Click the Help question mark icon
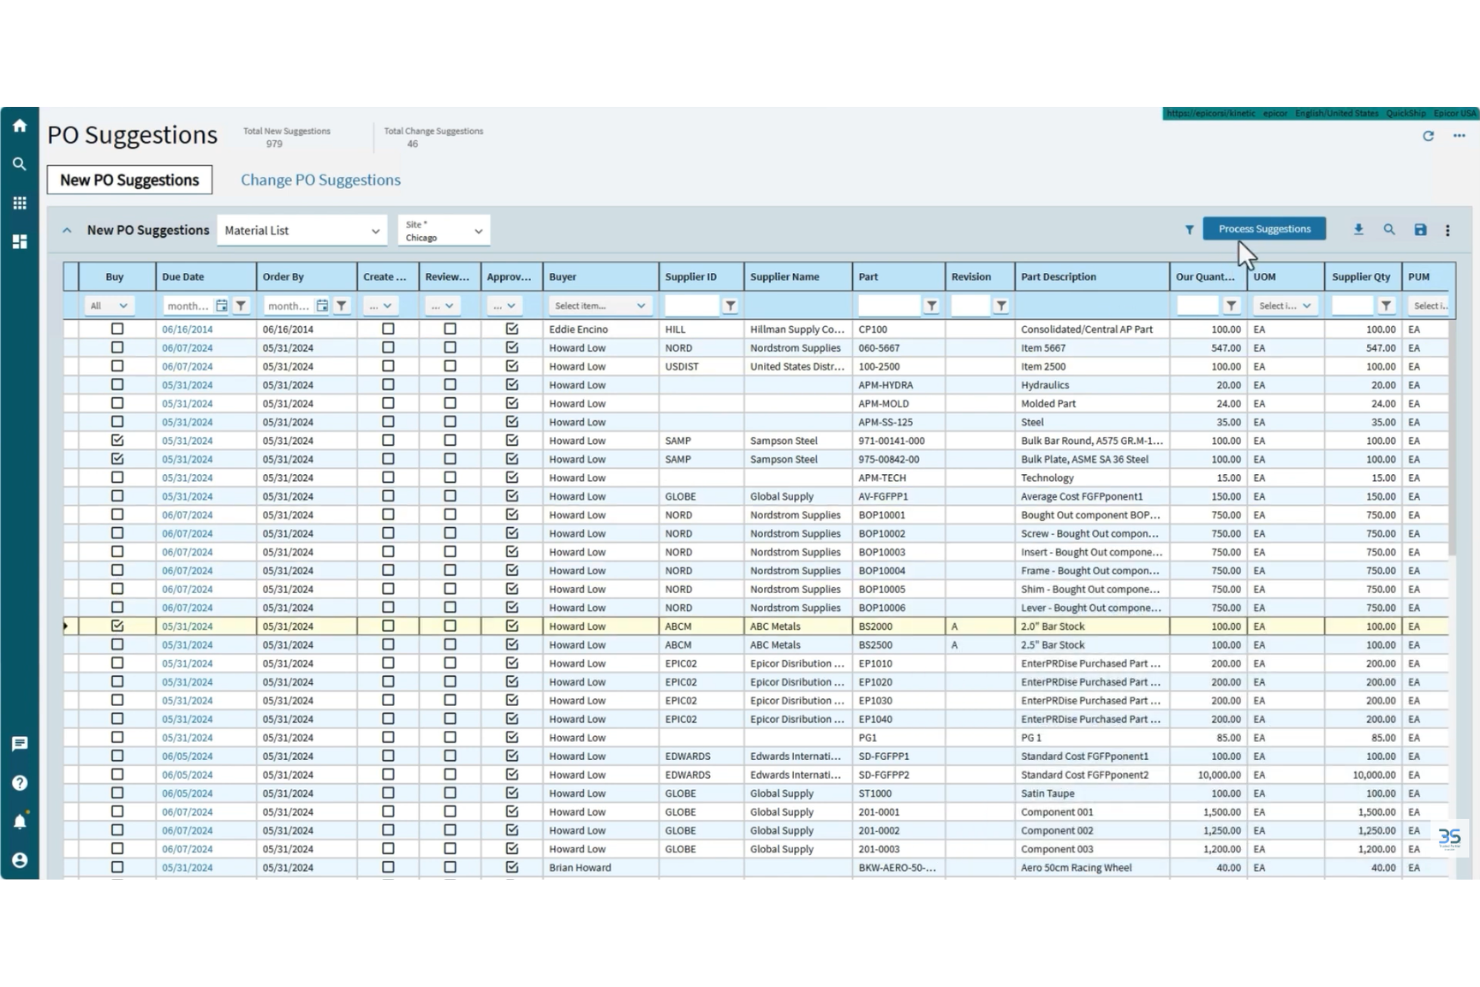The height and width of the screenshot is (987, 1480). [x=19, y=783]
